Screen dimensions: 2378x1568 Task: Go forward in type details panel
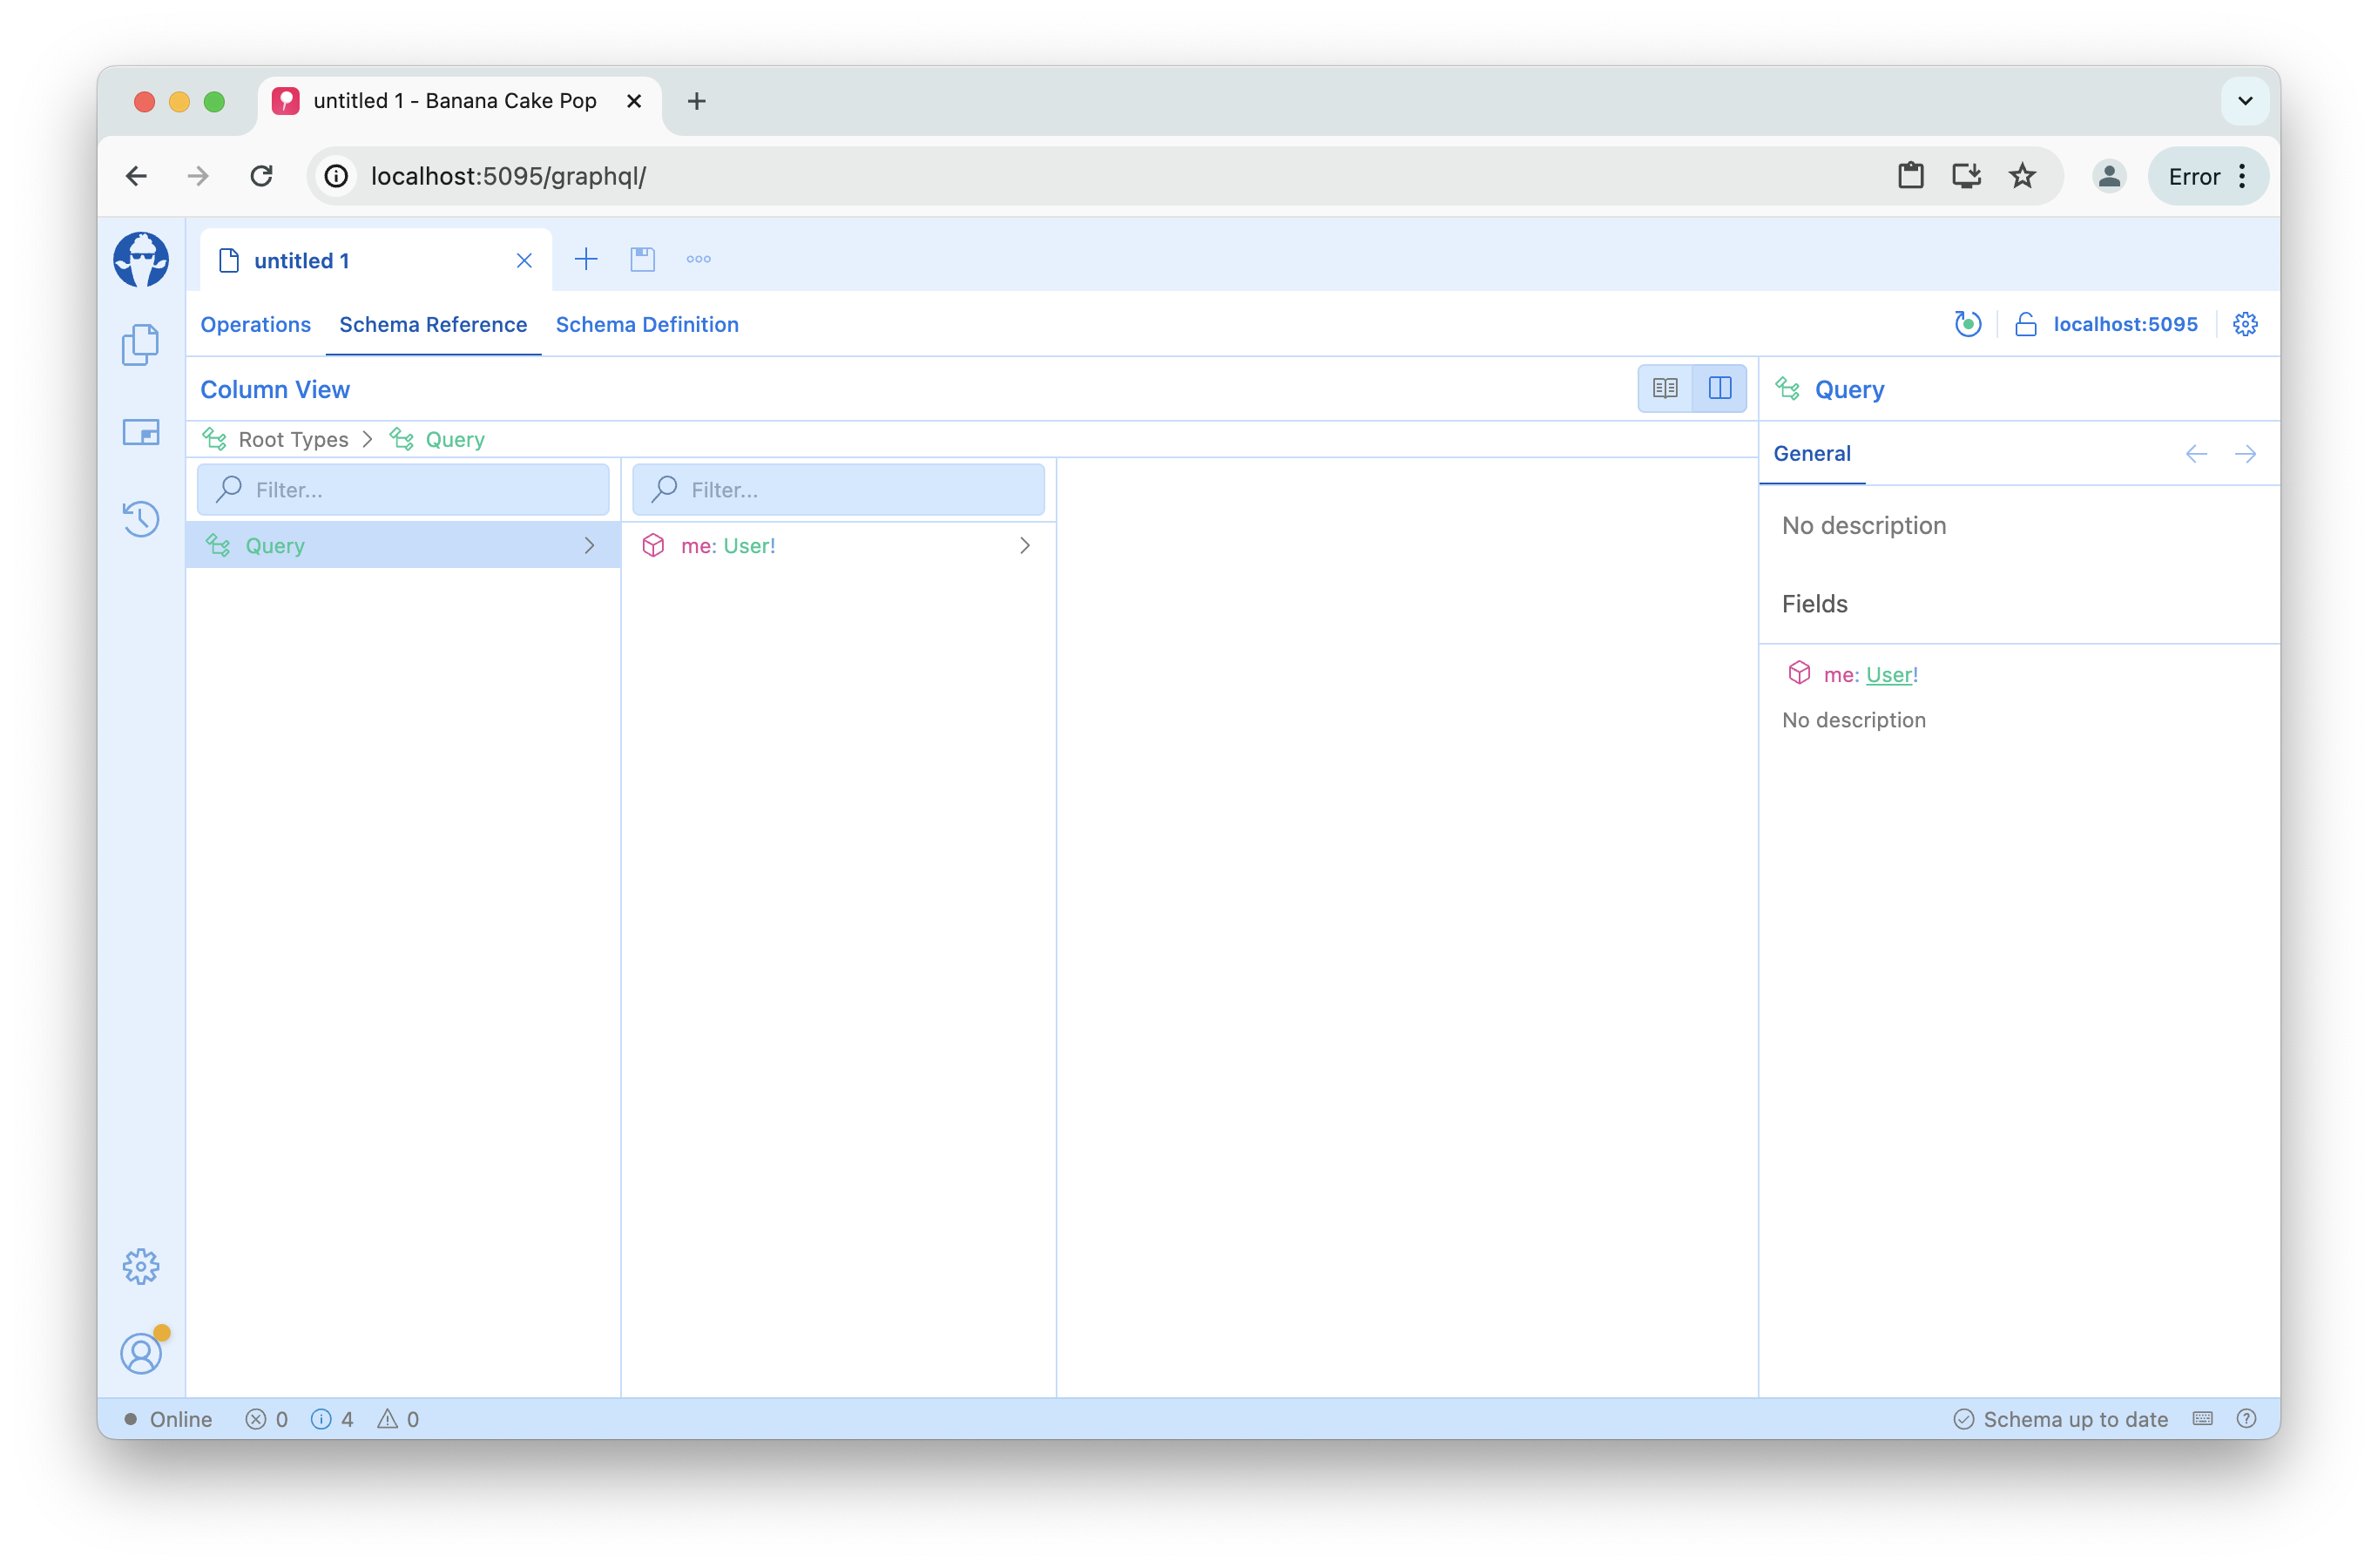pos(2245,454)
